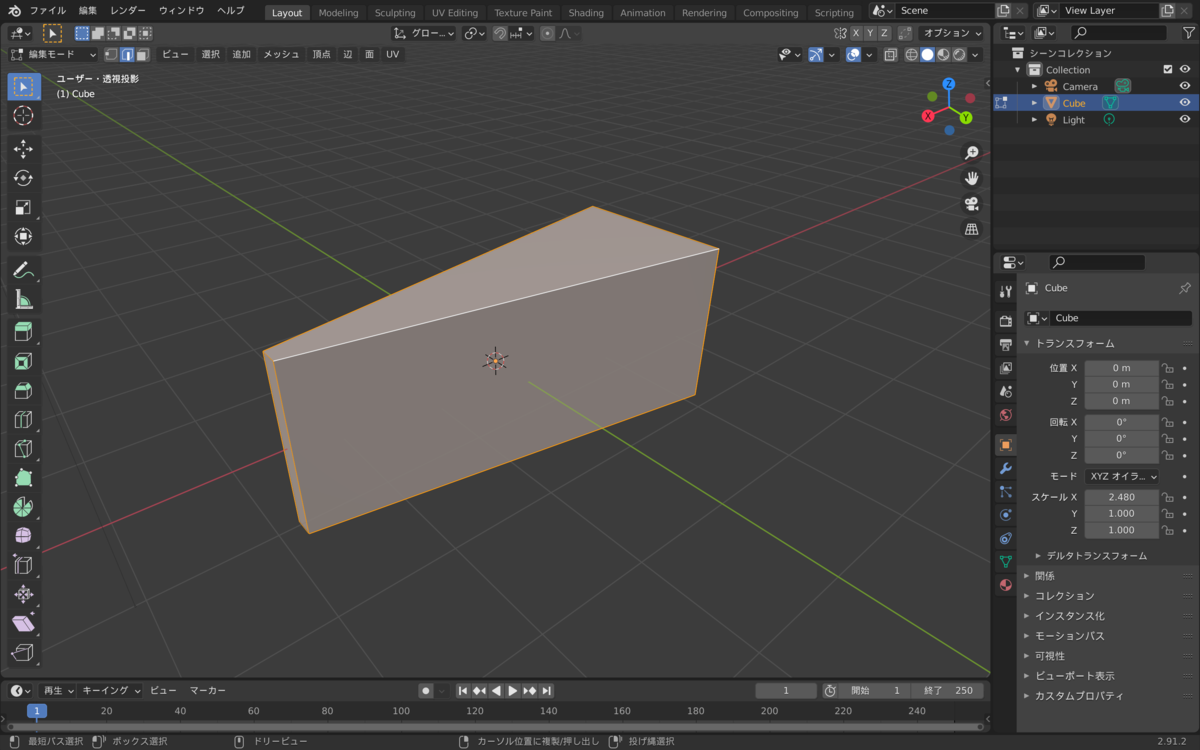Open the Modifier wrench properties tab
Image resolution: width=1200 pixels, height=750 pixels.
tap(1006, 468)
